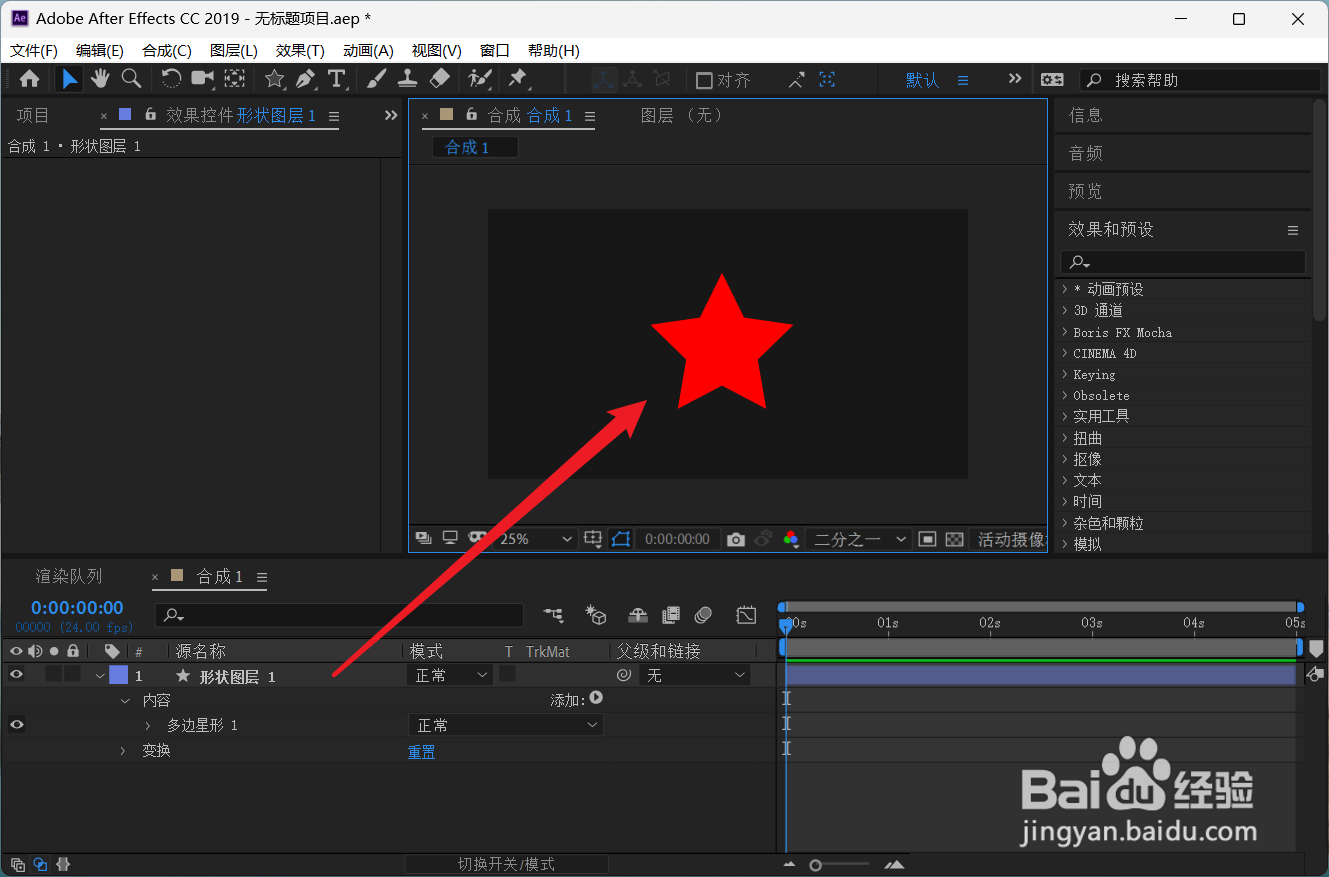
Task: Switch to the 渲染队列 tab
Action: [69, 577]
